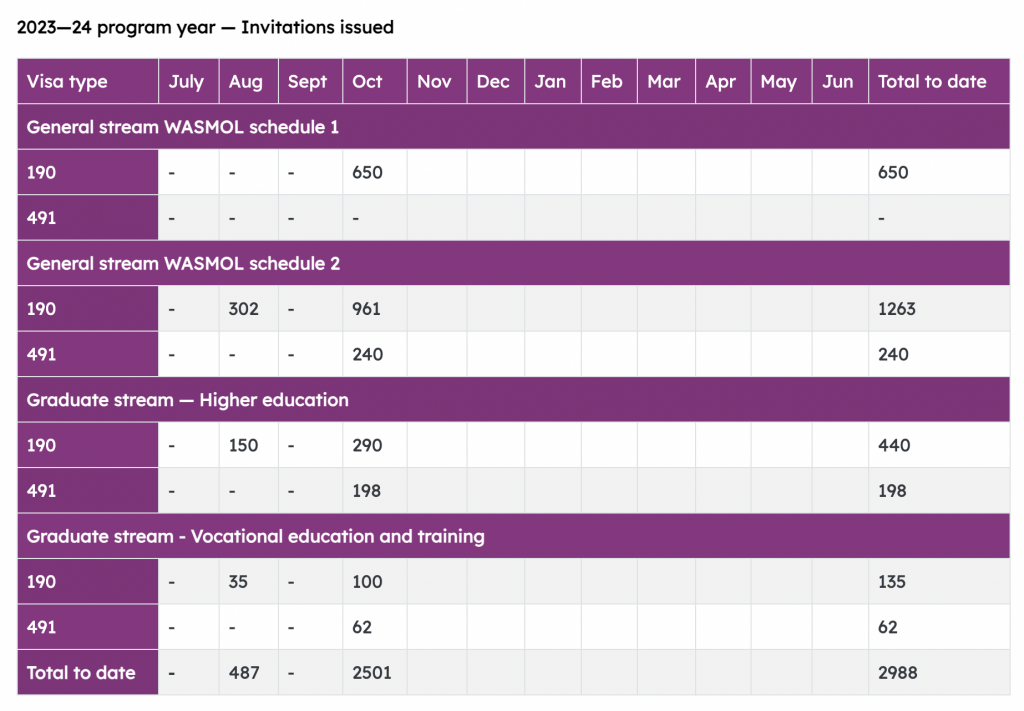1024x711 pixels.
Task: Click the Vocational education and training heading
Action: coord(255,537)
